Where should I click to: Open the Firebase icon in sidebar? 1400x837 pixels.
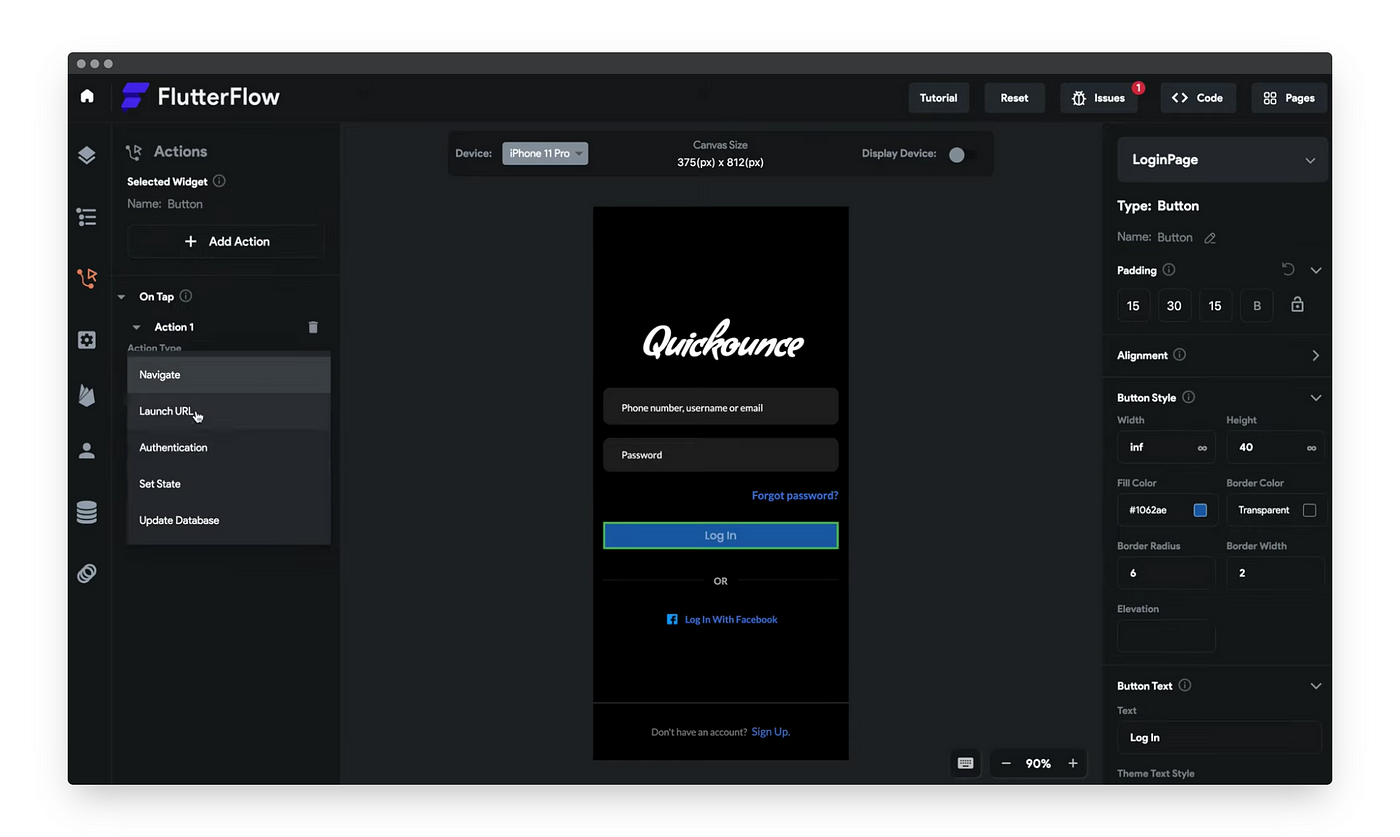coord(87,395)
